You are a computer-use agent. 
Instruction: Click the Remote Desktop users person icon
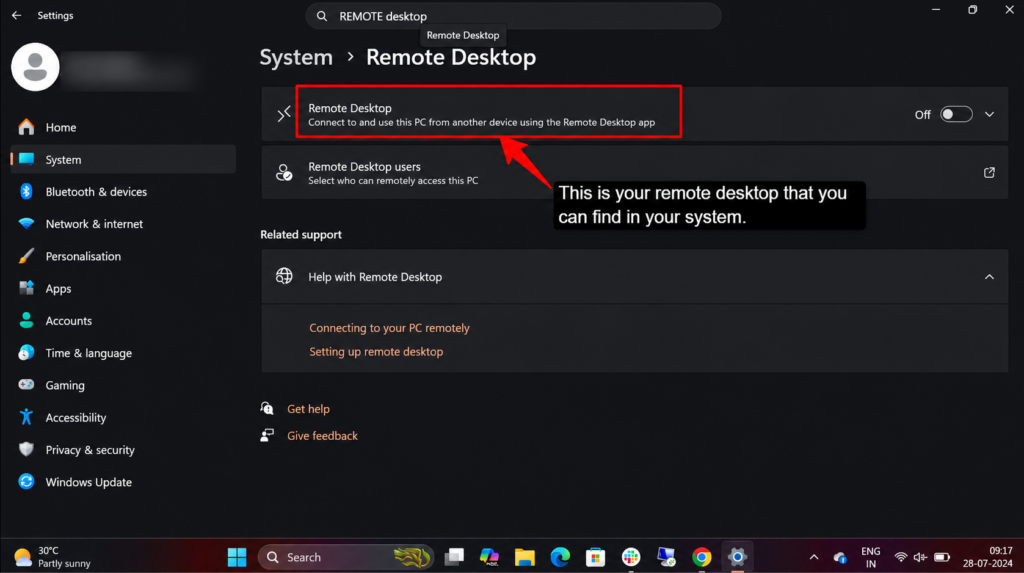click(284, 172)
